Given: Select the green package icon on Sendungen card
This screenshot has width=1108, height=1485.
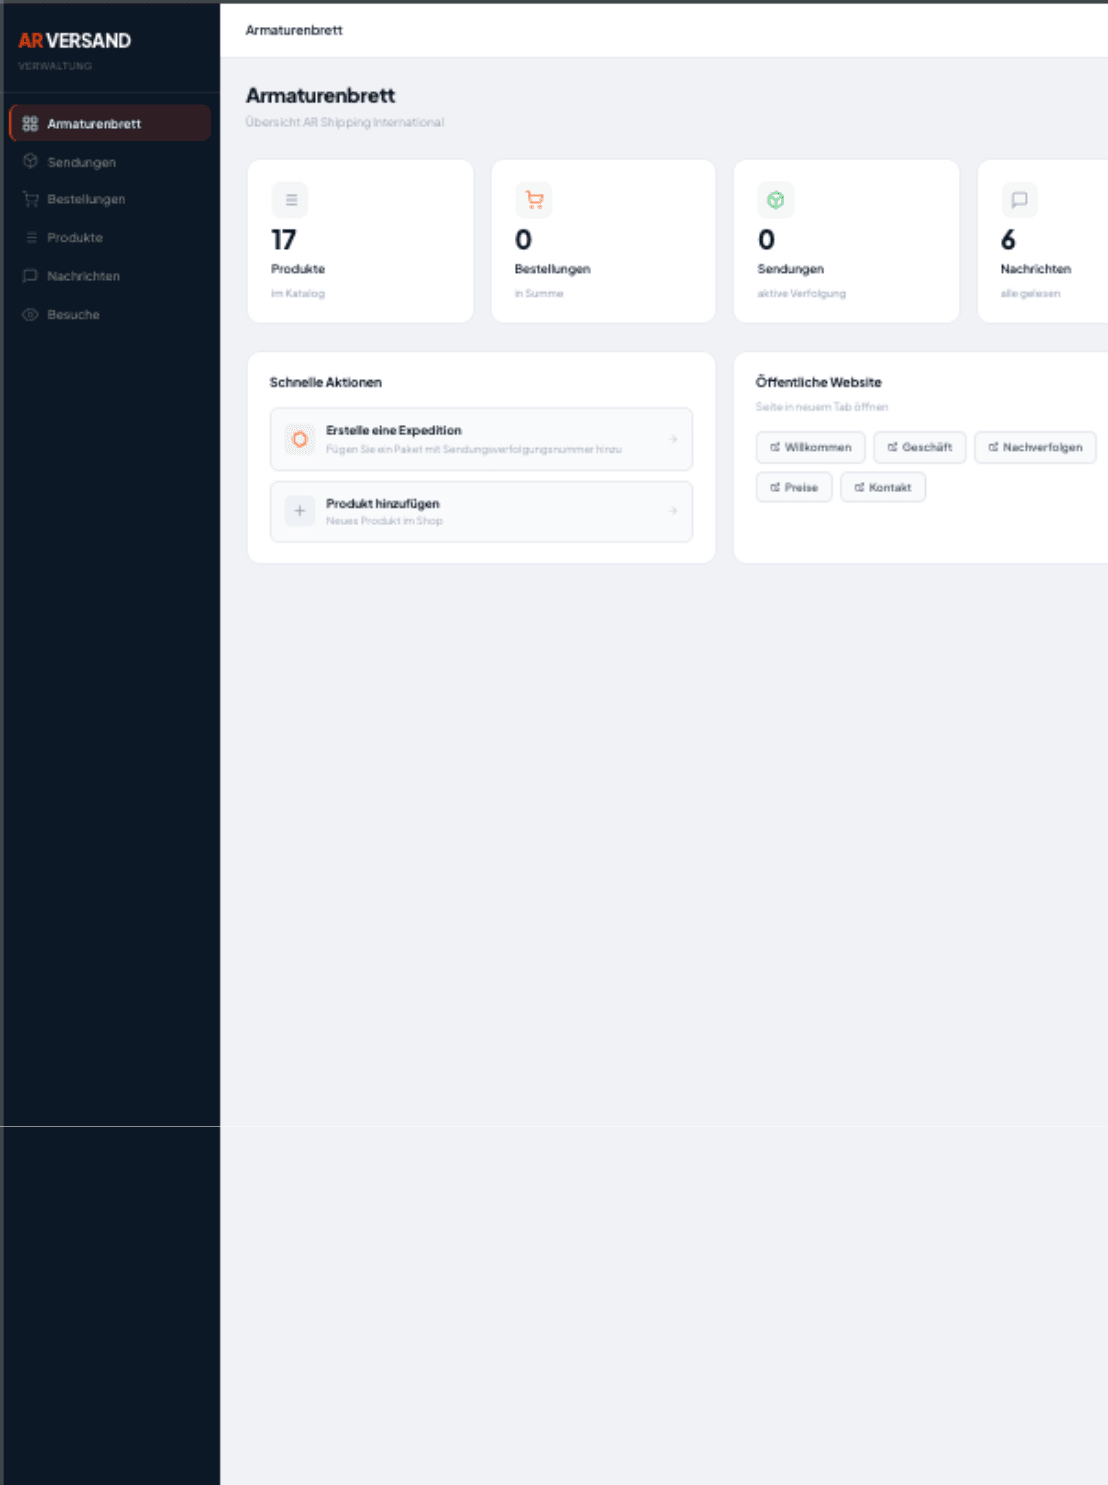Looking at the screenshot, I should click(777, 199).
